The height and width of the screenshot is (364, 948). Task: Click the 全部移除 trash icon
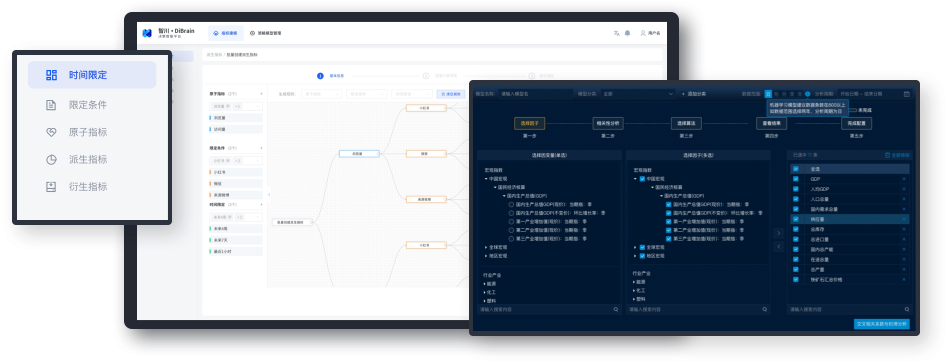[888, 155]
